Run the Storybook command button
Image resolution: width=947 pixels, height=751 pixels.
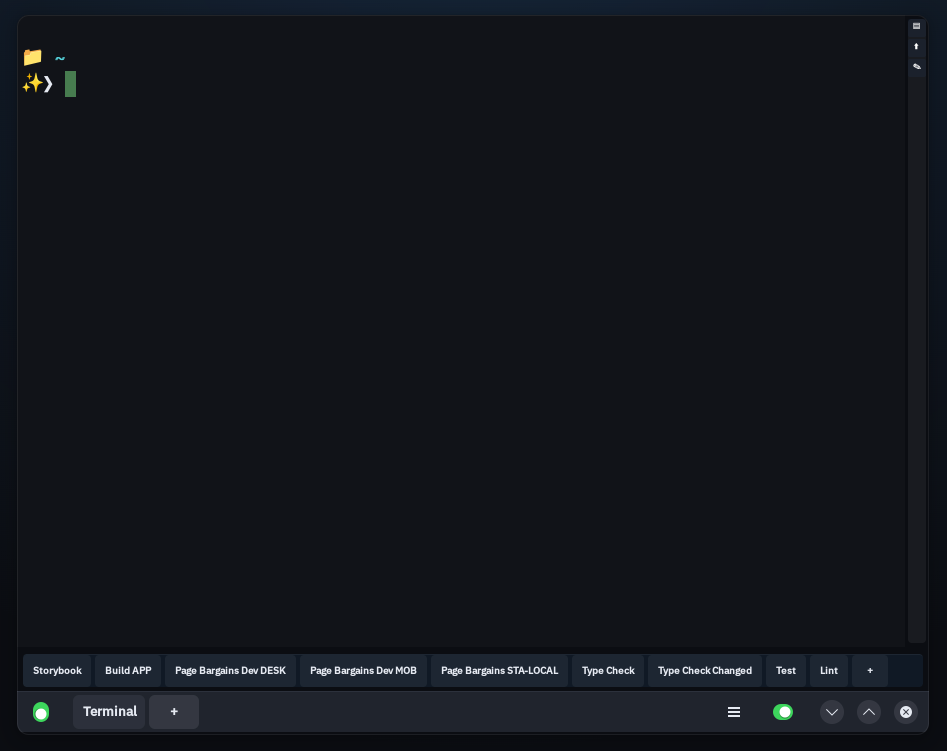tap(57, 671)
